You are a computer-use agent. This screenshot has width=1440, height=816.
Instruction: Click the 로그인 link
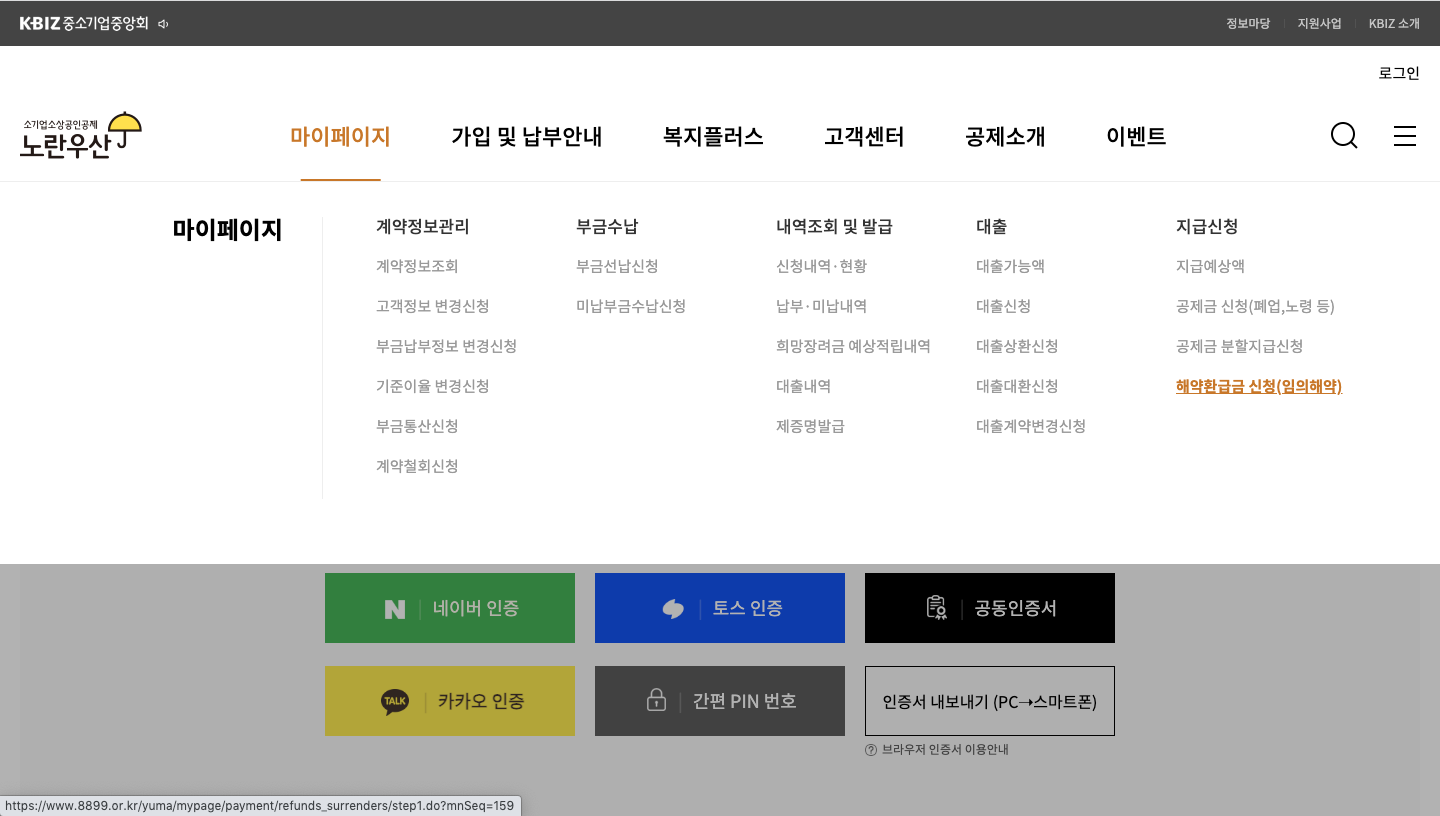click(1398, 72)
